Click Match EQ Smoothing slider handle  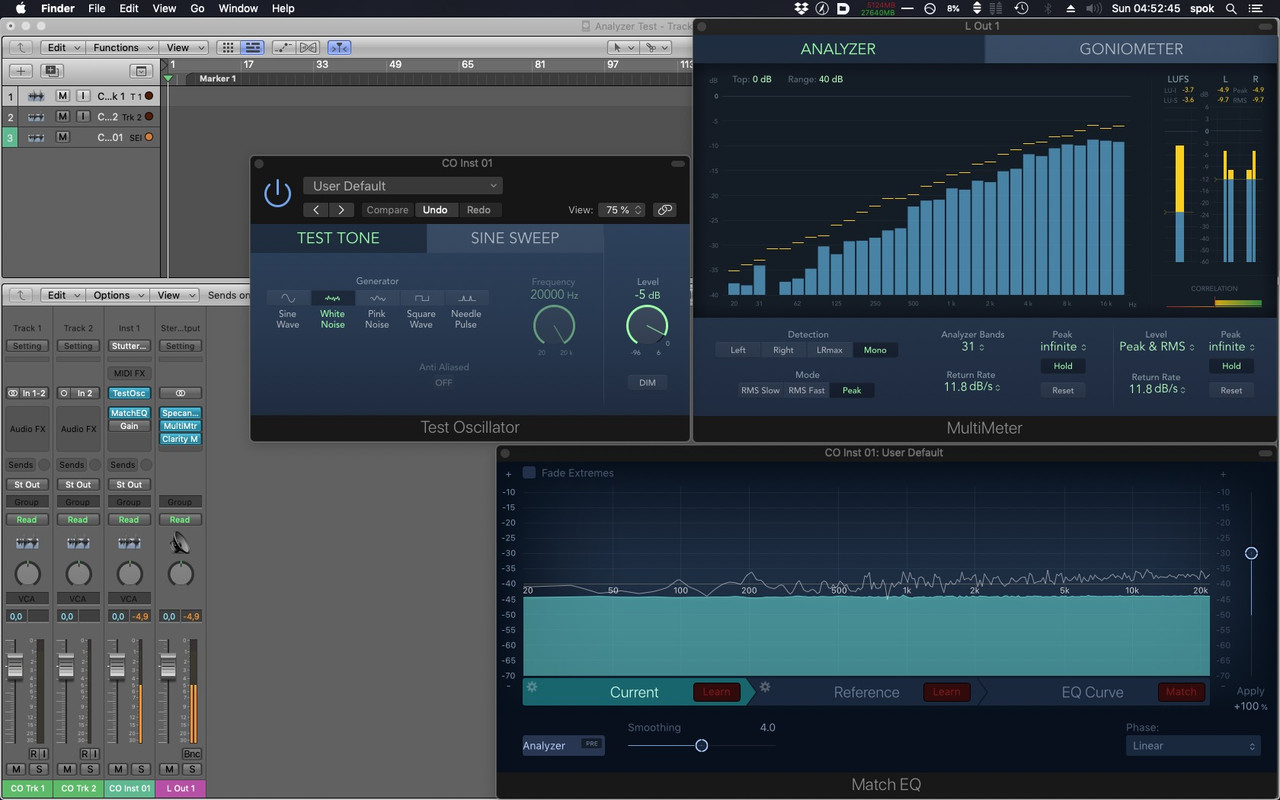tap(702, 745)
